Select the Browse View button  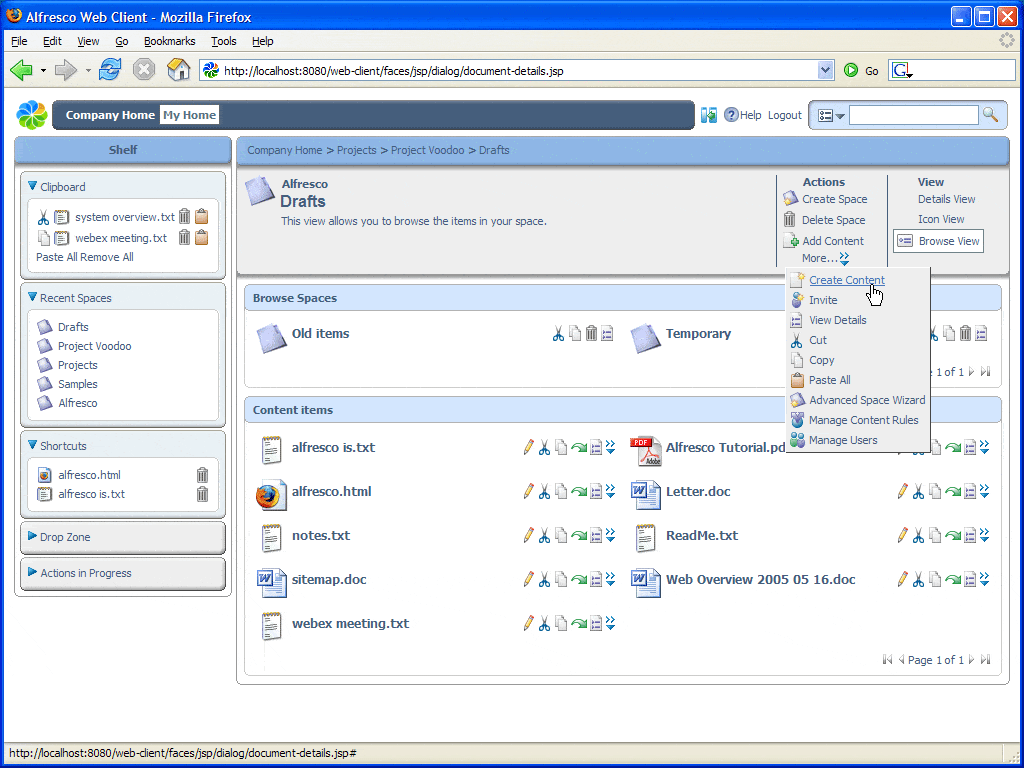938,241
